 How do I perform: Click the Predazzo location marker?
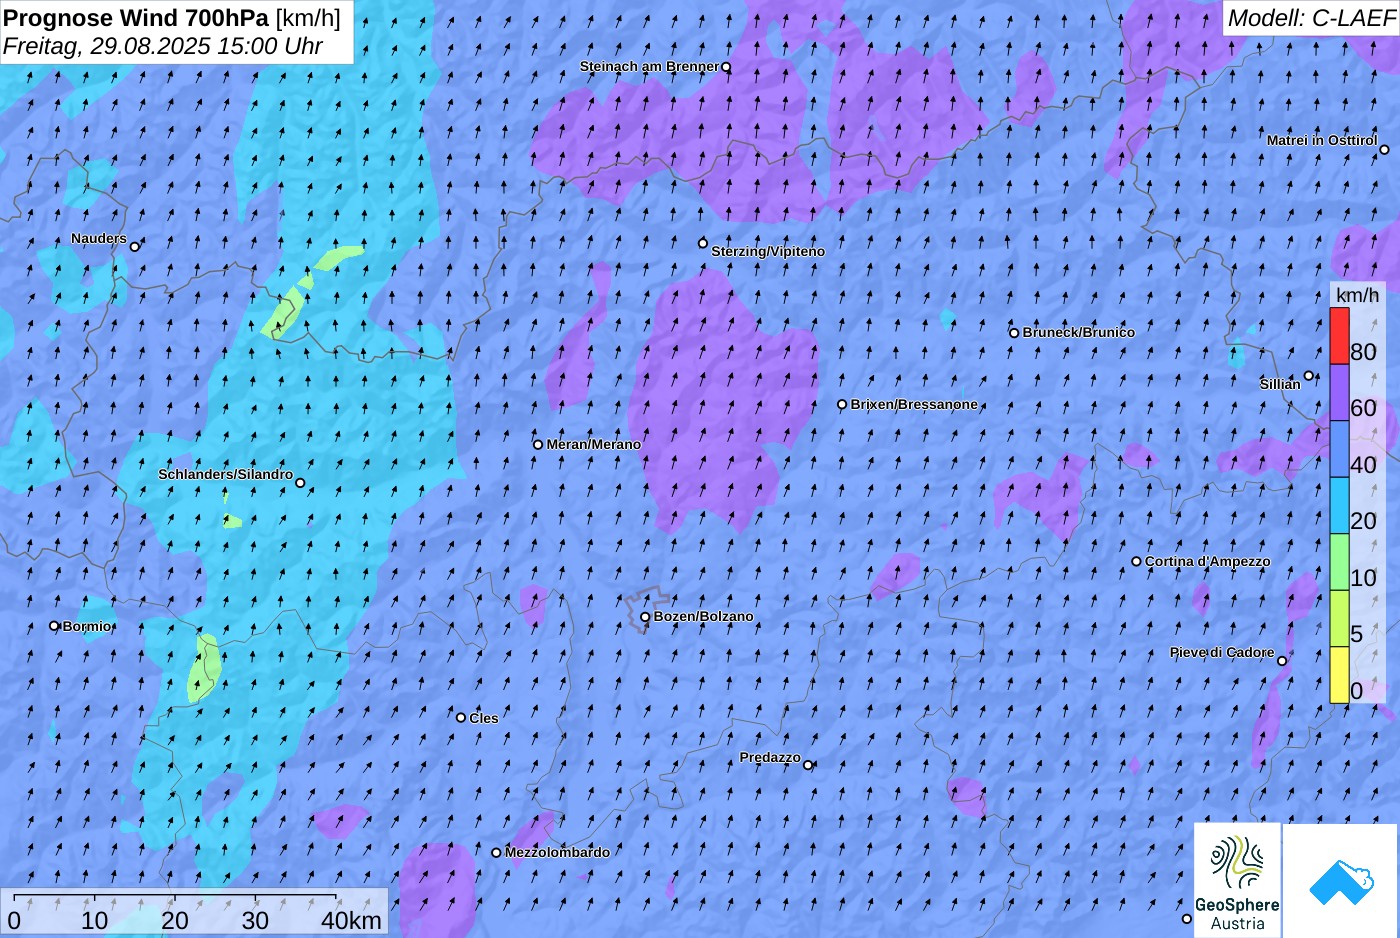pos(808,765)
